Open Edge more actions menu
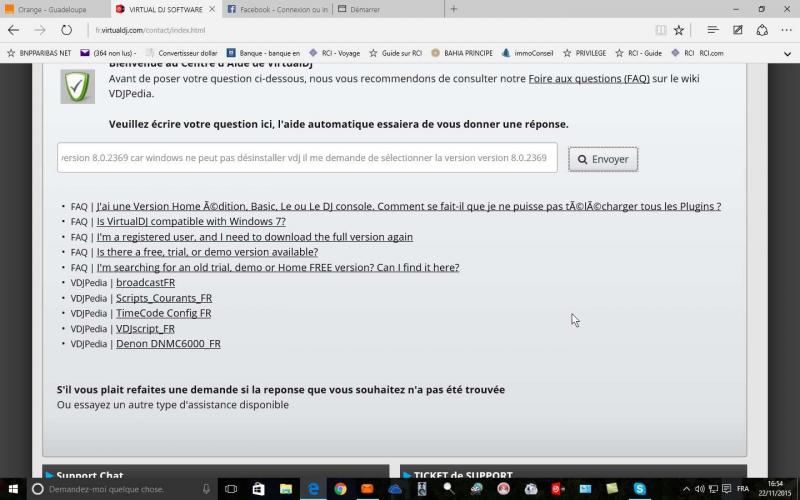 coord(786,30)
